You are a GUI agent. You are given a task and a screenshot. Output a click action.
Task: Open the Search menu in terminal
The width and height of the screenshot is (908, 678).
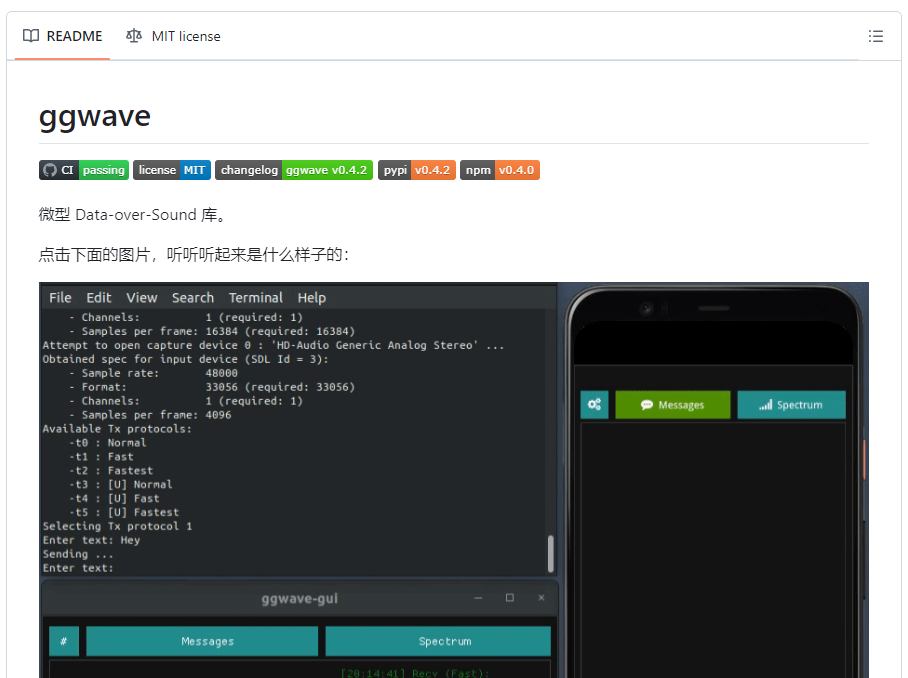(193, 298)
